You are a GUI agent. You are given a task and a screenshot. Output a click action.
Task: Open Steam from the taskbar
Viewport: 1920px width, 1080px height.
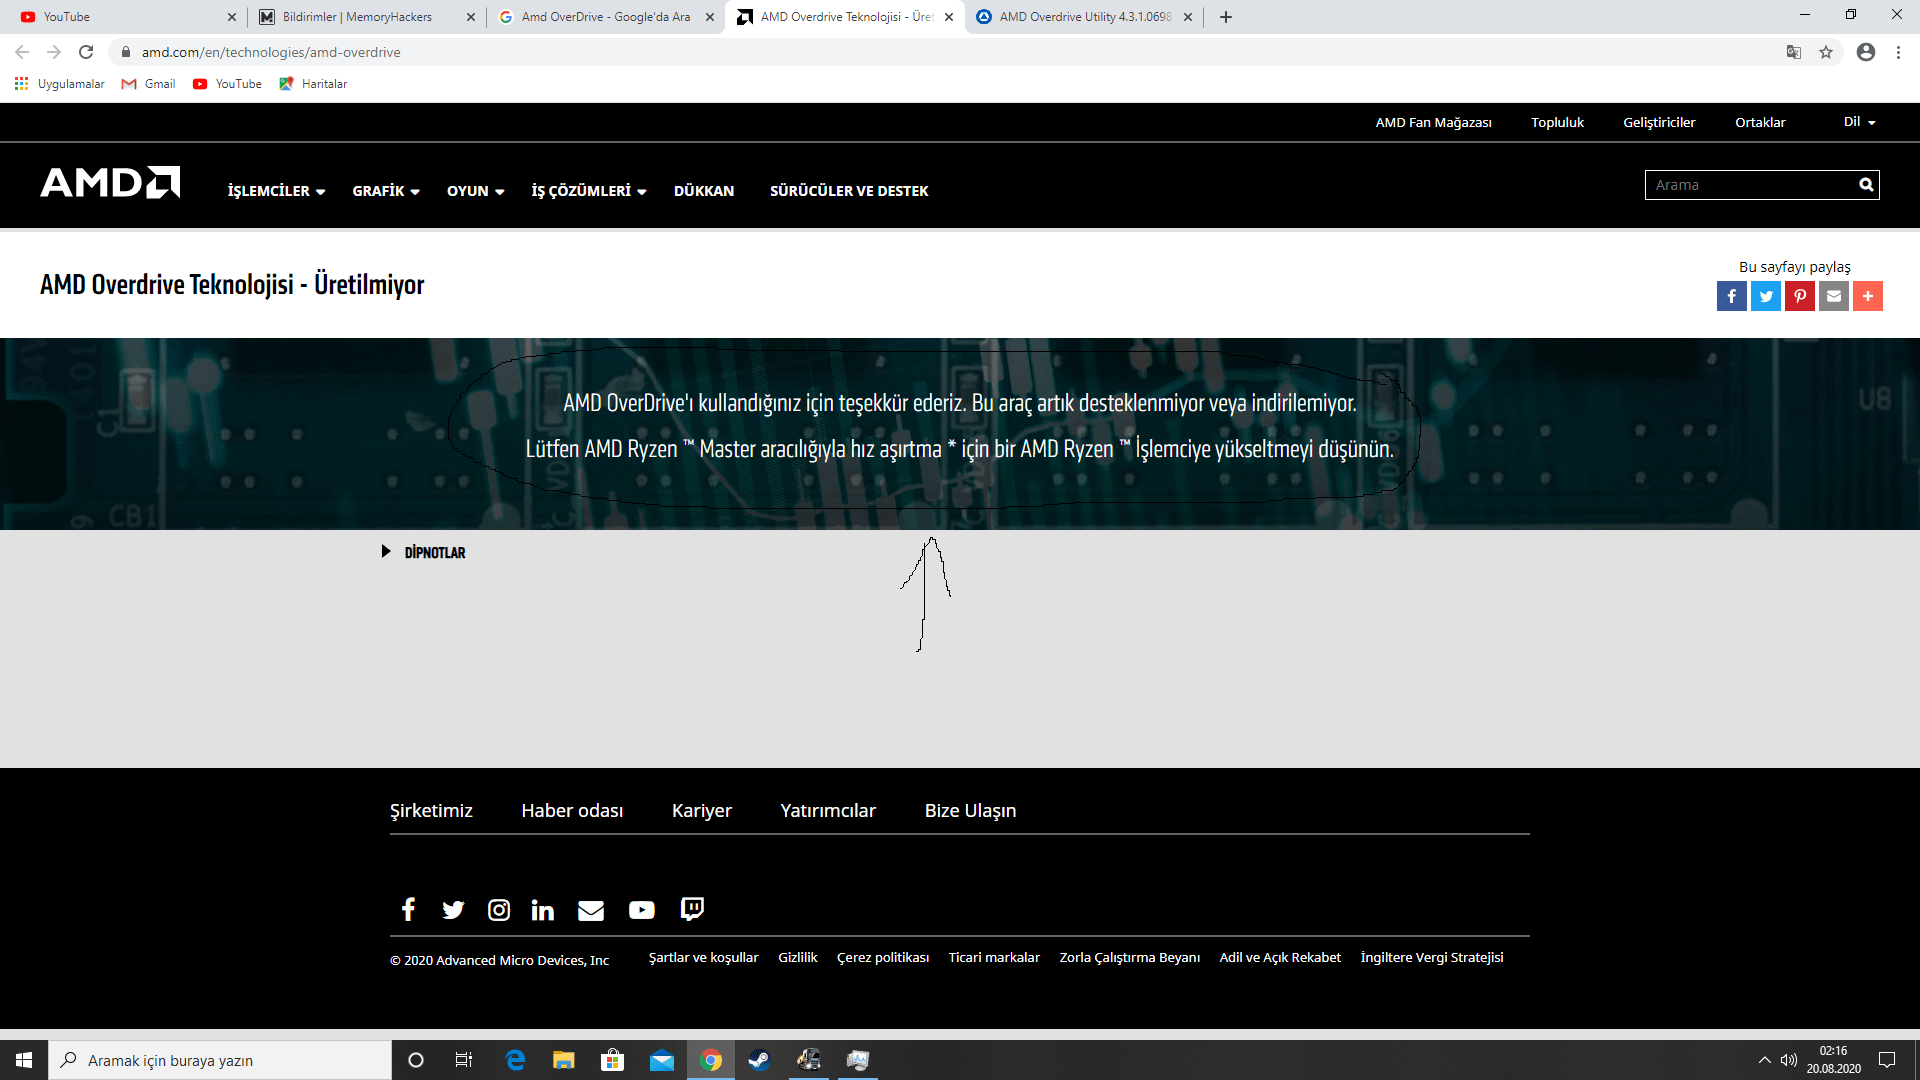tap(759, 1060)
